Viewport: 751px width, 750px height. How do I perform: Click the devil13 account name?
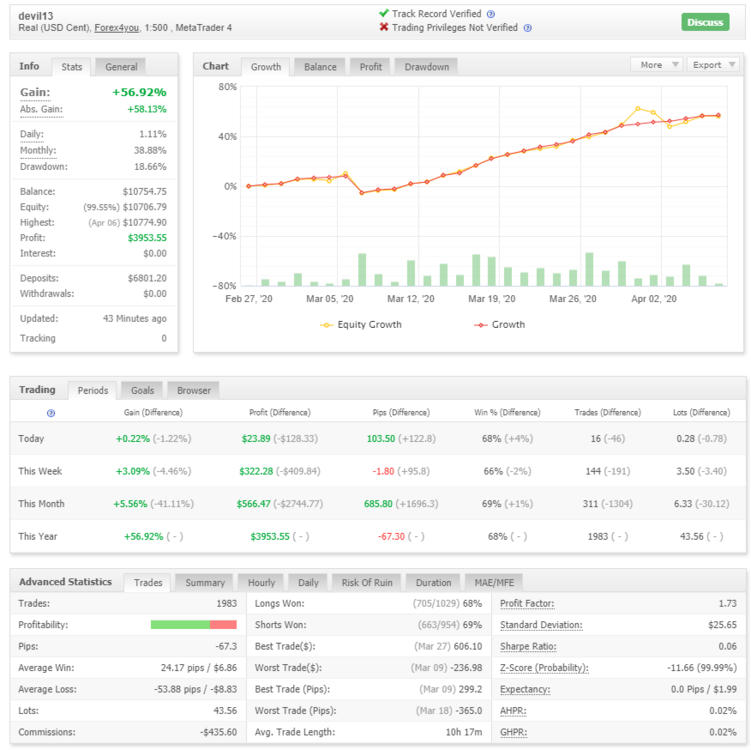[x=35, y=16]
